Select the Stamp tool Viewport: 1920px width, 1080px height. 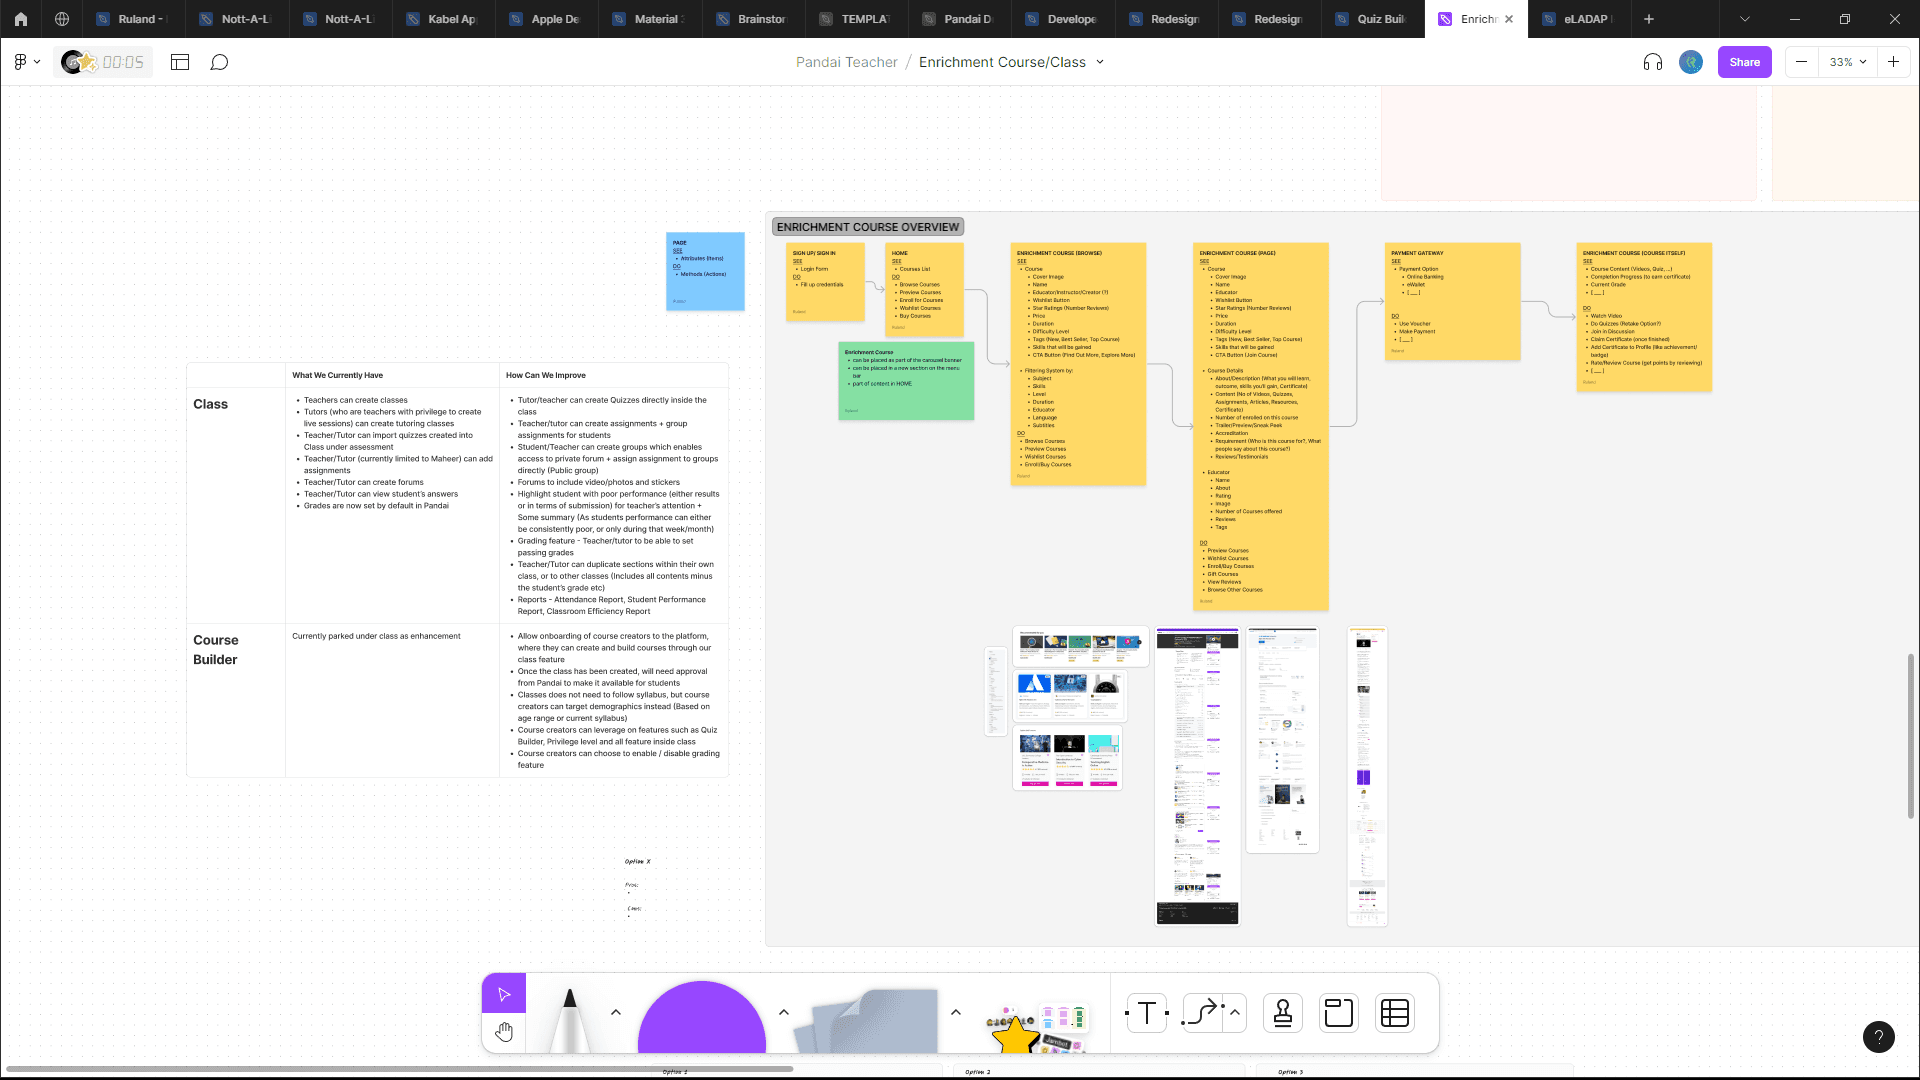coord(1283,1013)
